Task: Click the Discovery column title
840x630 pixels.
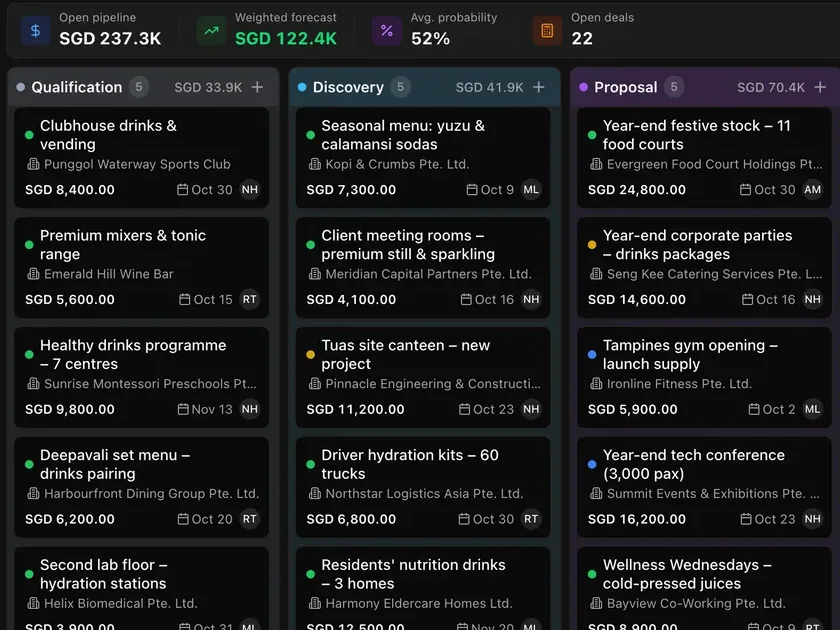Action: click(348, 87)
